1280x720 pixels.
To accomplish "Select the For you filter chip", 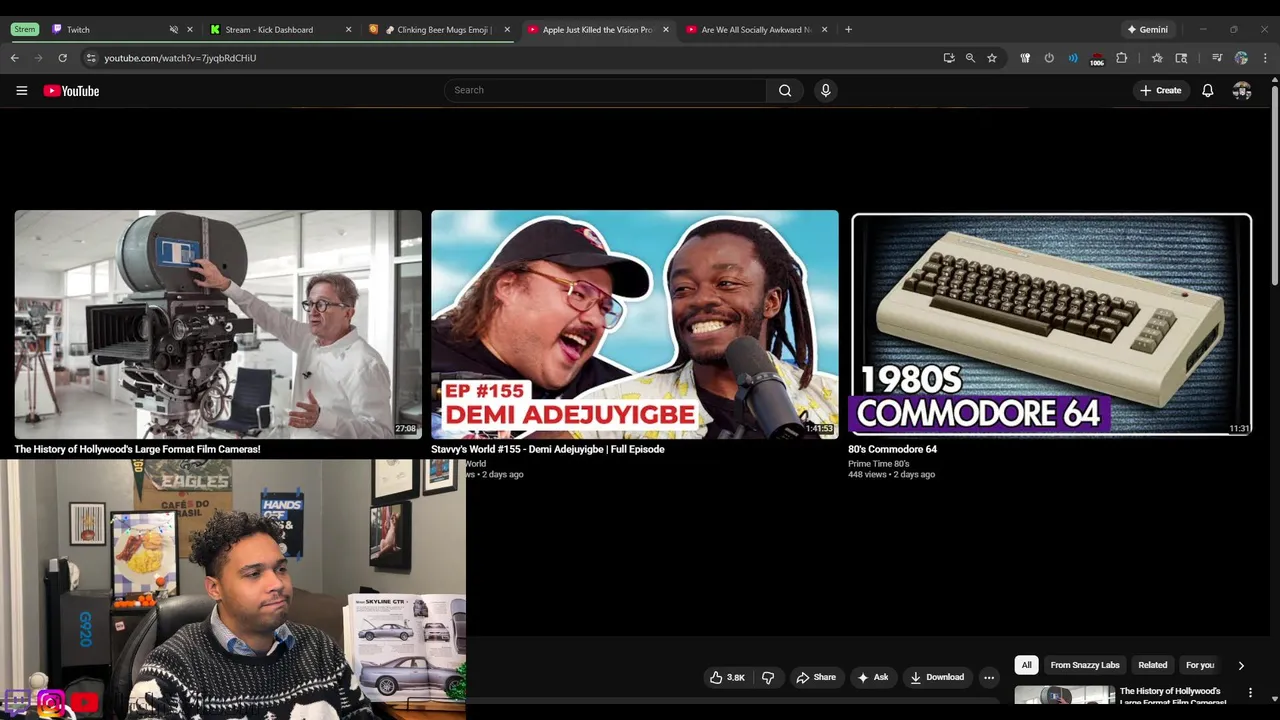I will [1199, 665].
